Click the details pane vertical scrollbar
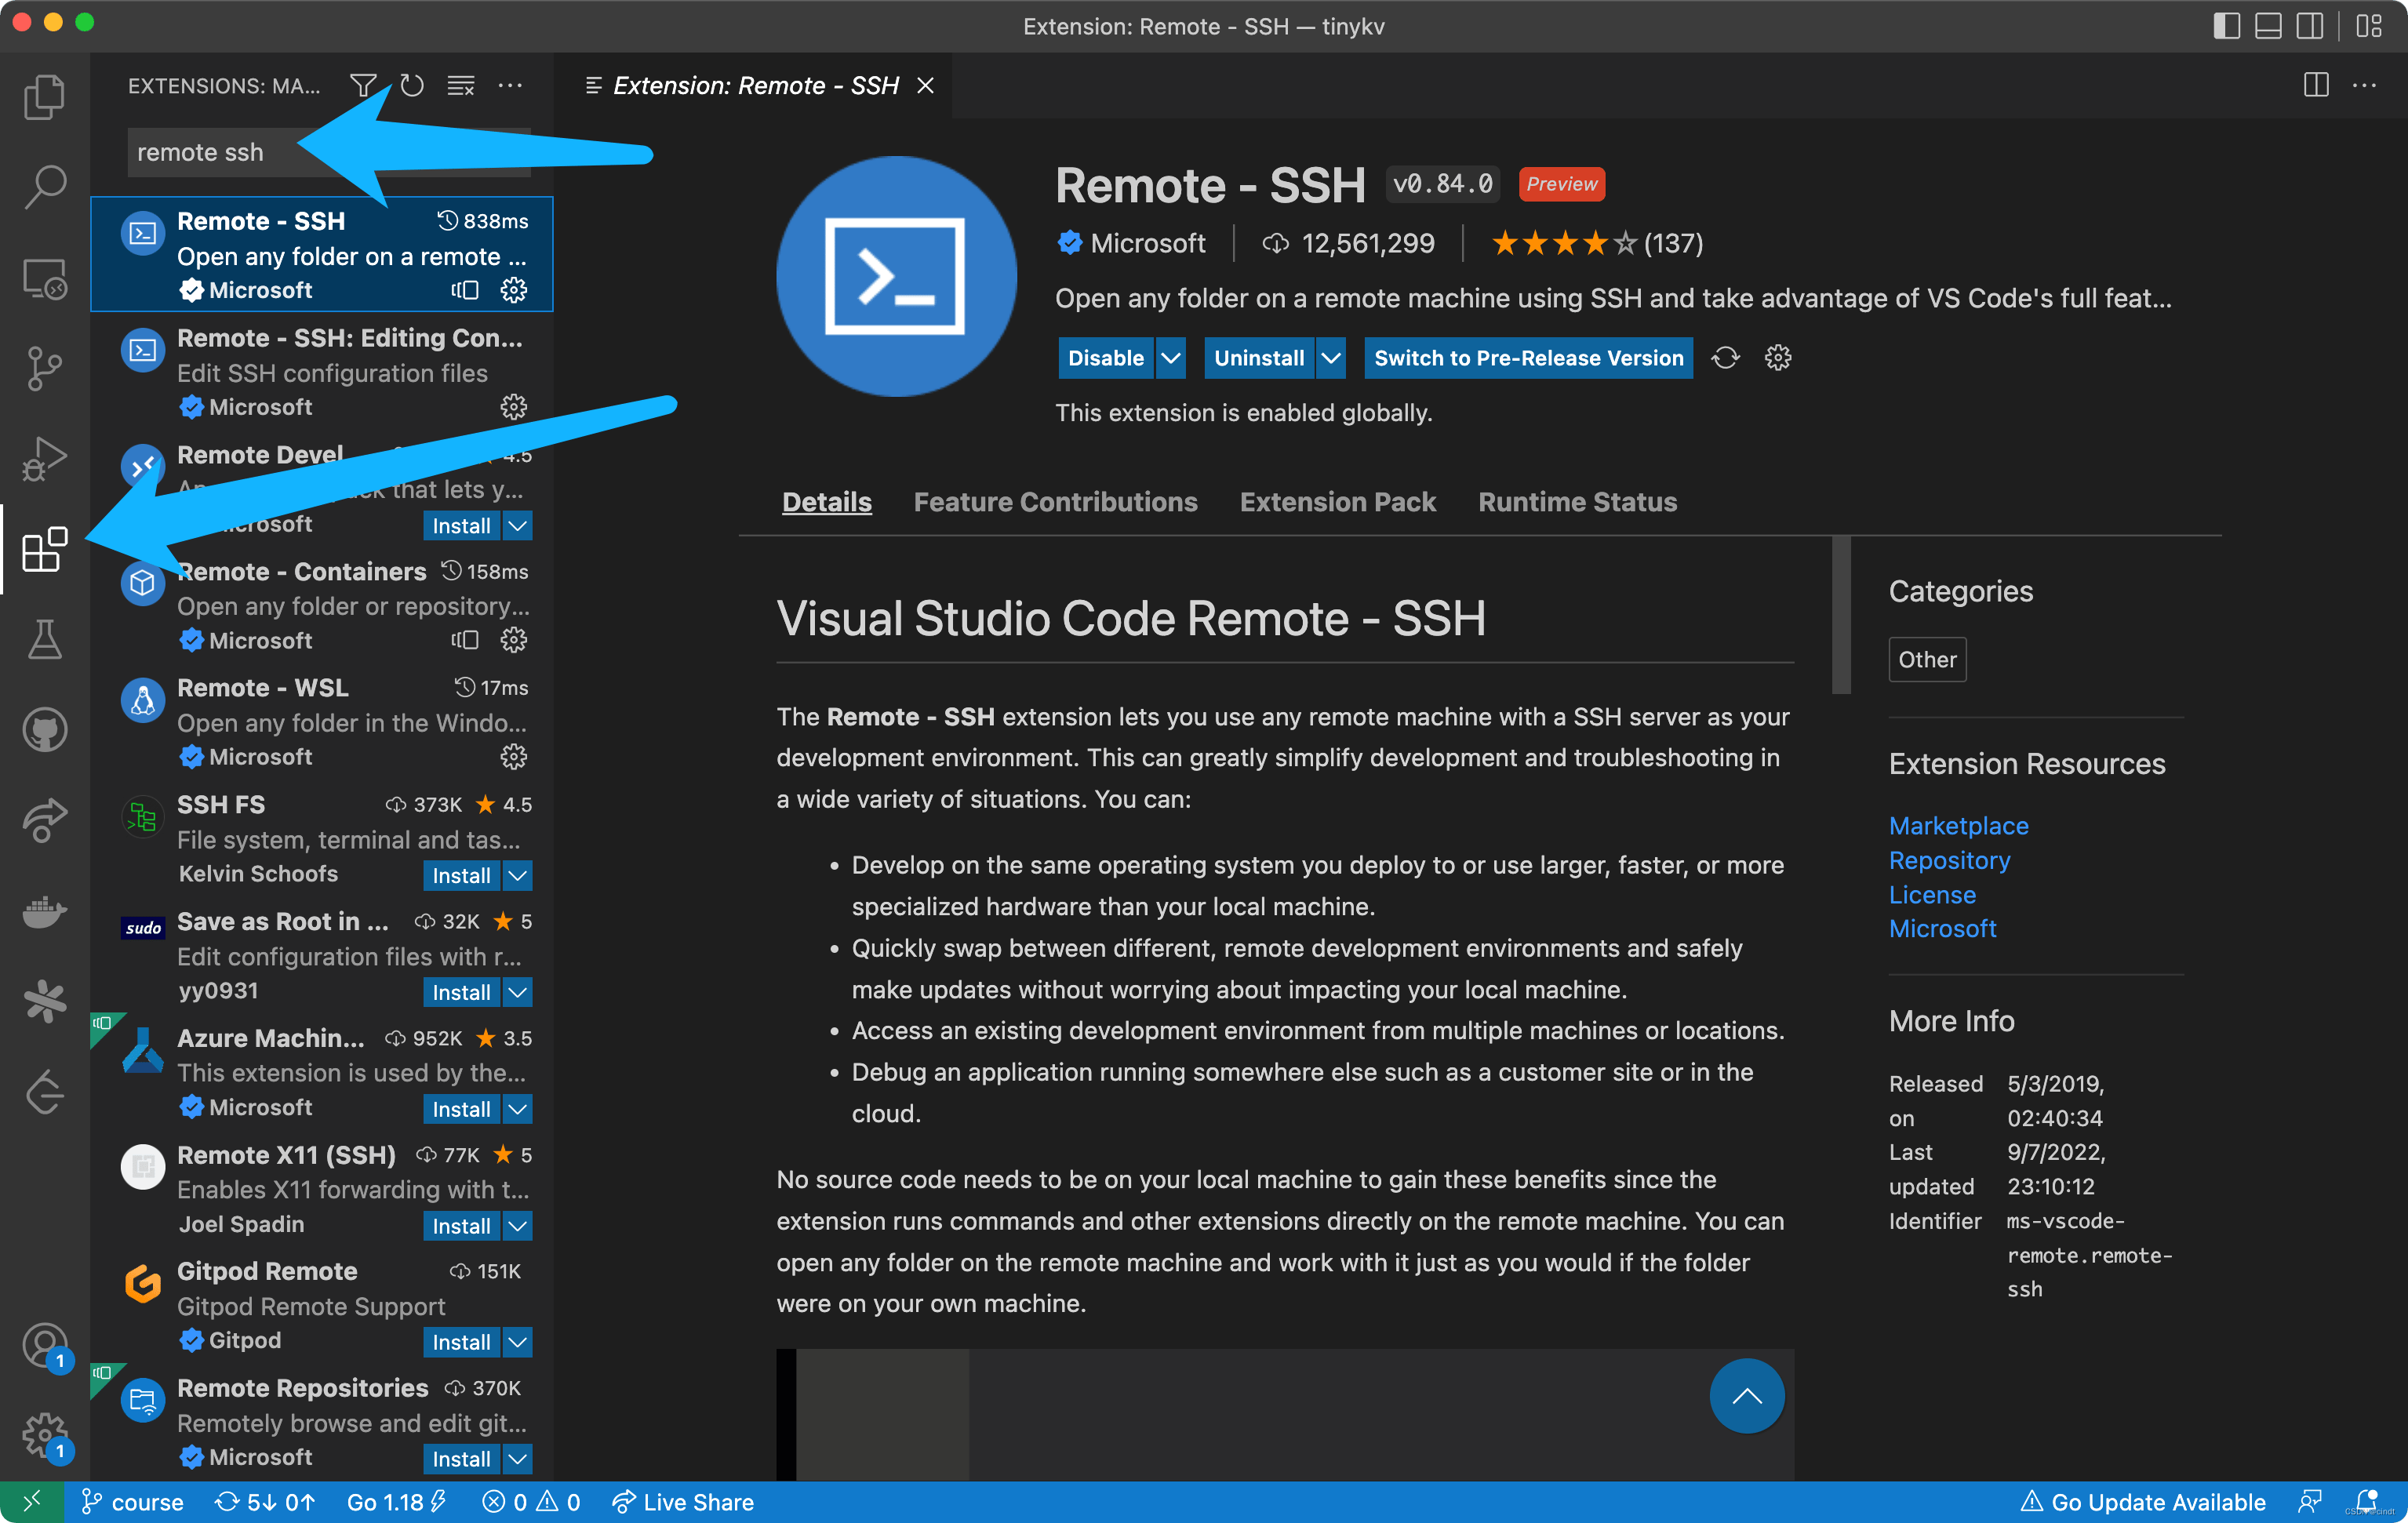This screenshot has width=2408, height=1523. [x=1841, y=616]
